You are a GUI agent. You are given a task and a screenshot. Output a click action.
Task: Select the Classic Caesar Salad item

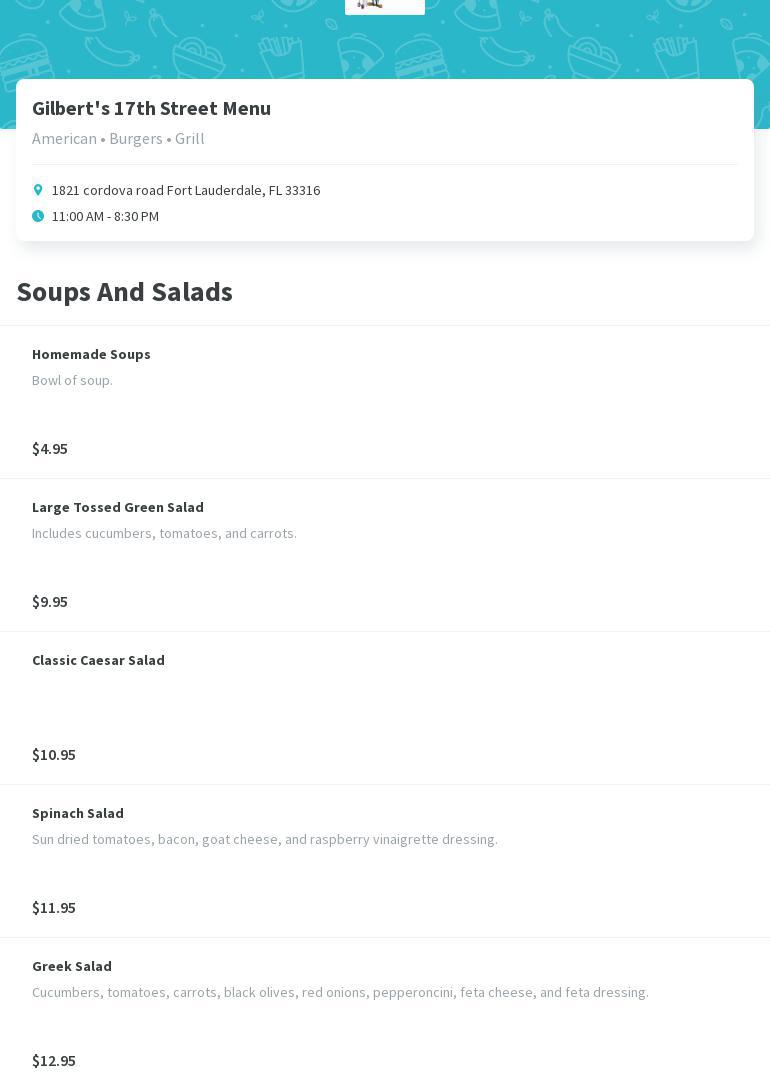pos(98,660)
